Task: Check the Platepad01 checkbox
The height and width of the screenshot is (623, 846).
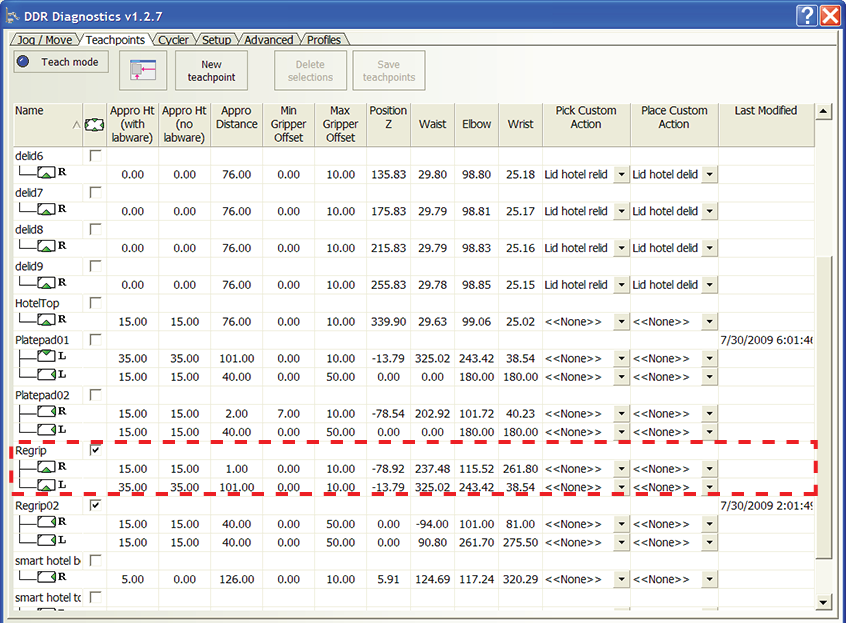Action: (95, 340)
